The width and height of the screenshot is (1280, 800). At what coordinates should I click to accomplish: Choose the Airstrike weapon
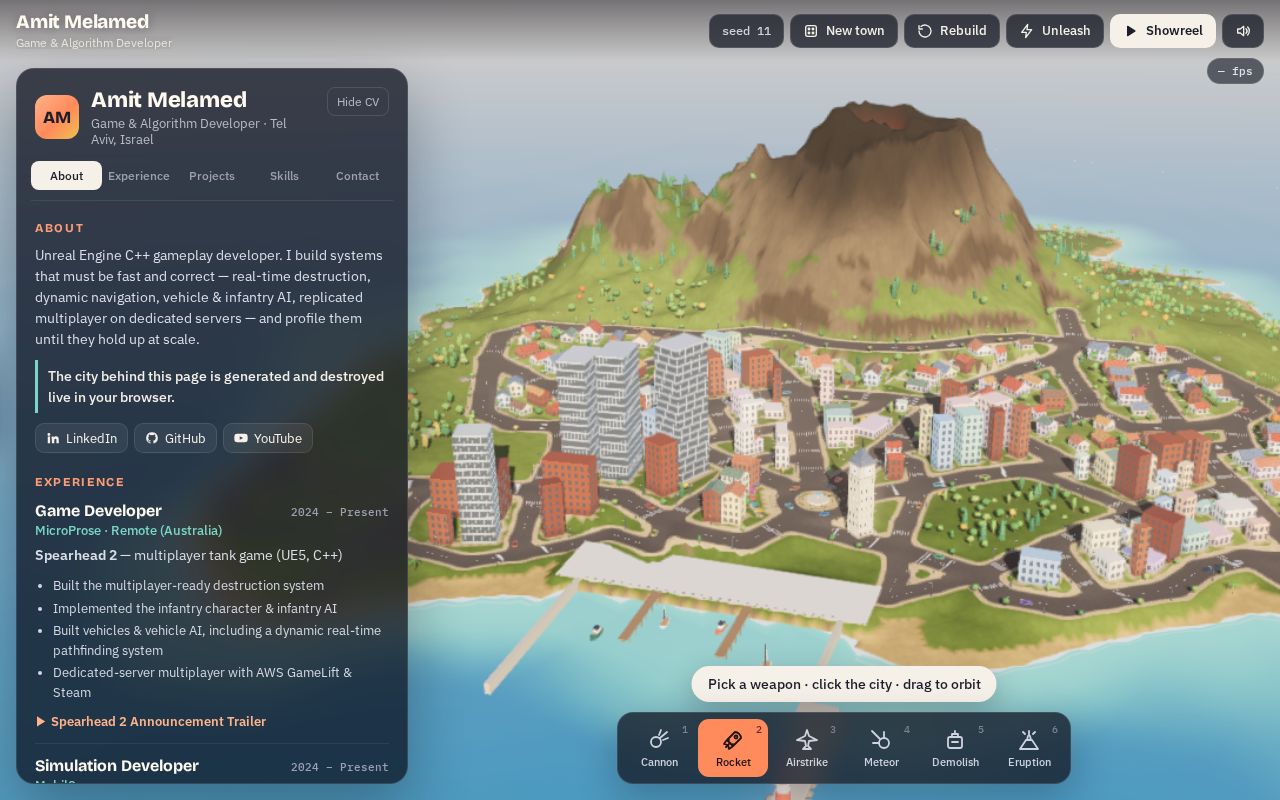coord(807,748)
